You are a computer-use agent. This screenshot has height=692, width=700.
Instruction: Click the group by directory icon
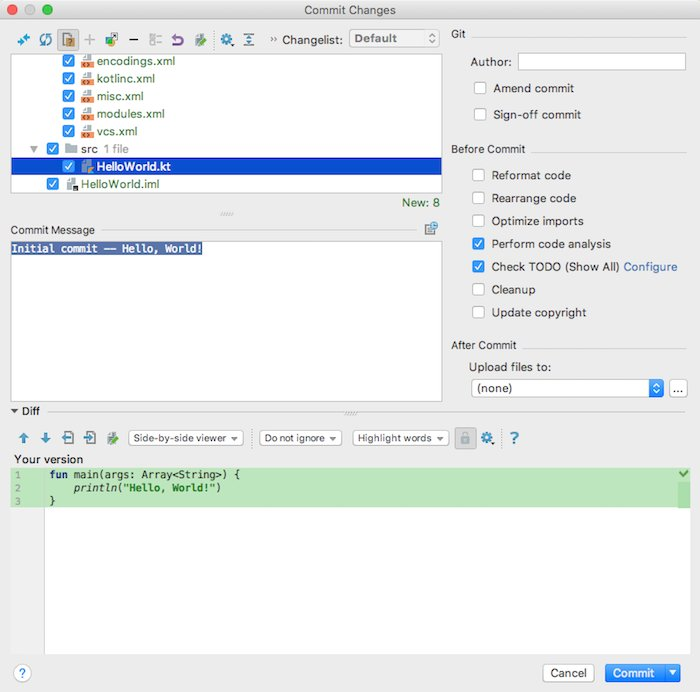(155, 40)
